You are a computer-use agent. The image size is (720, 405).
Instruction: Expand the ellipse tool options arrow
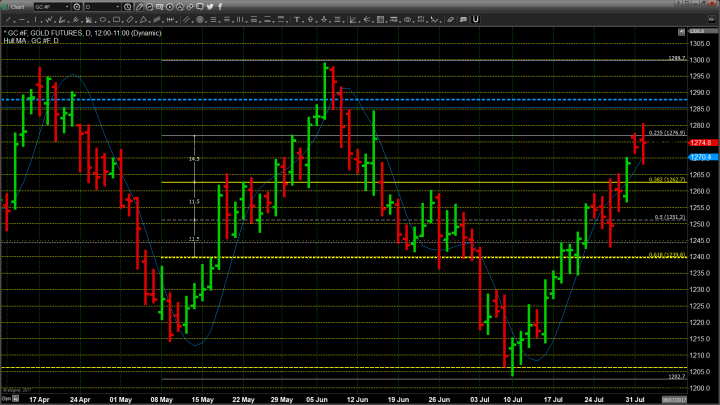click(109, 22)
